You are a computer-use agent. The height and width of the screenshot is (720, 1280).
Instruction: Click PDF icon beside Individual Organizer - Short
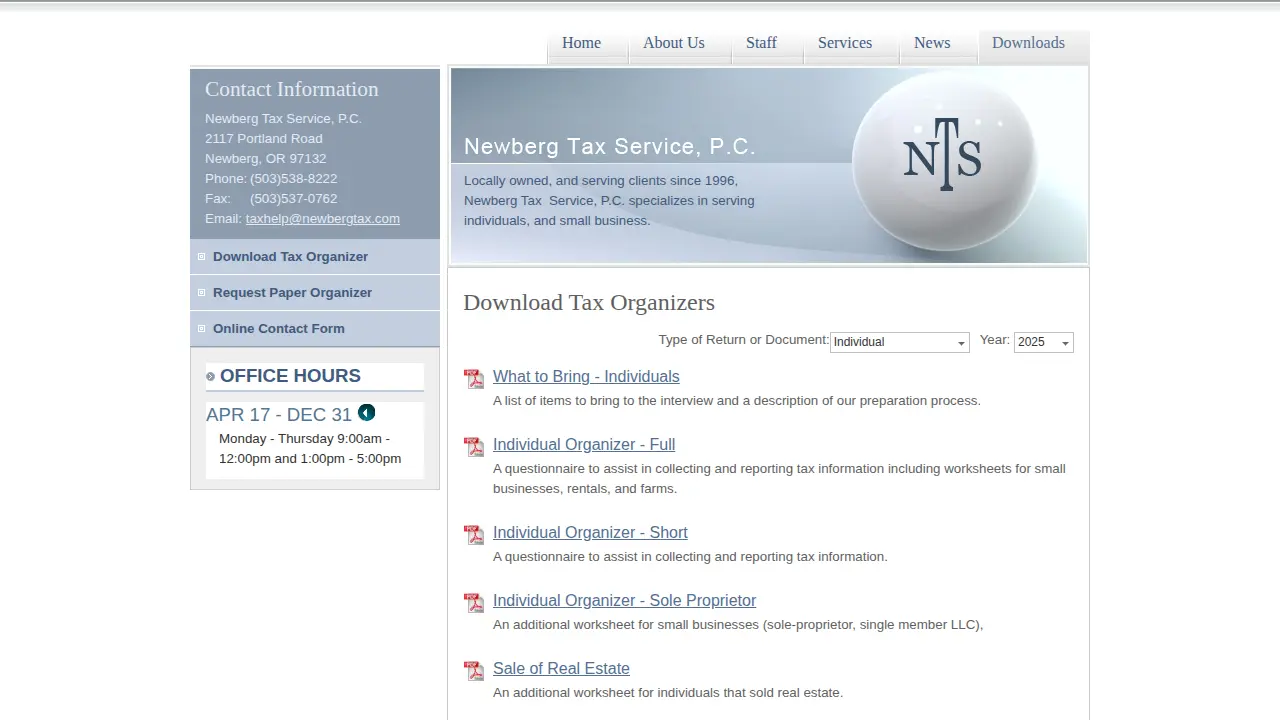(474, 535)
